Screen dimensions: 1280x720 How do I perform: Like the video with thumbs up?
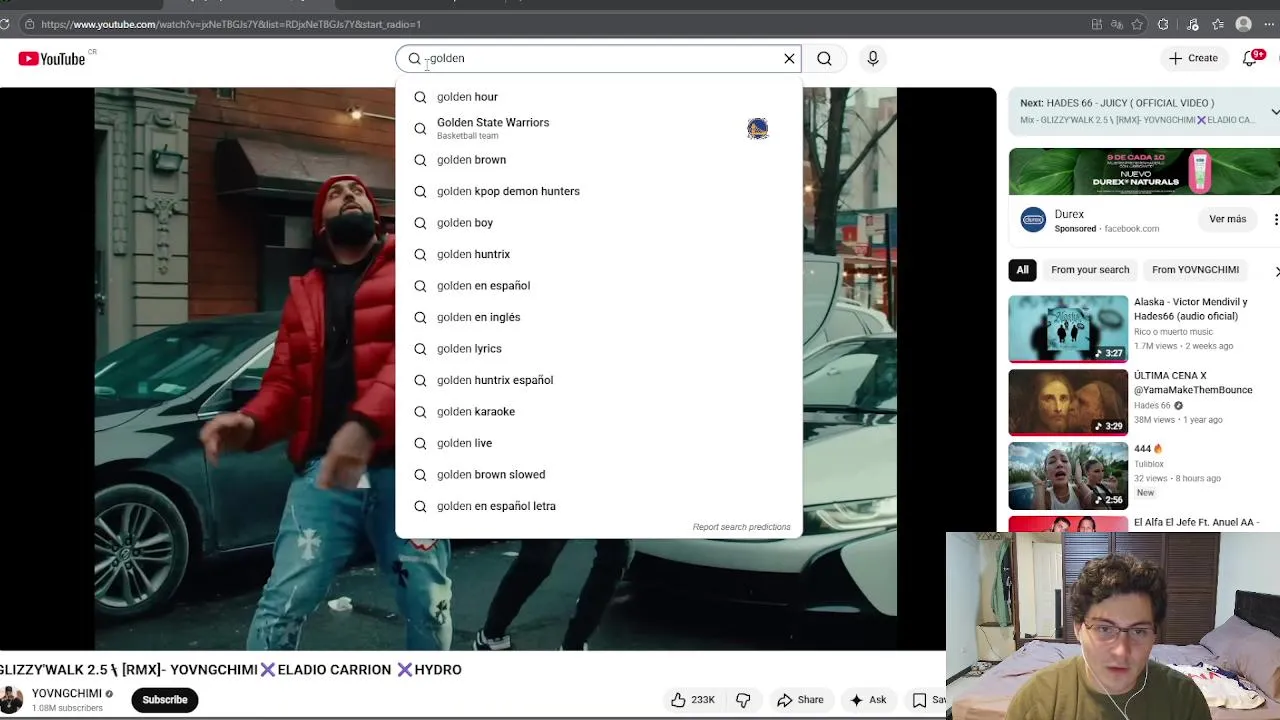(679, 700)
